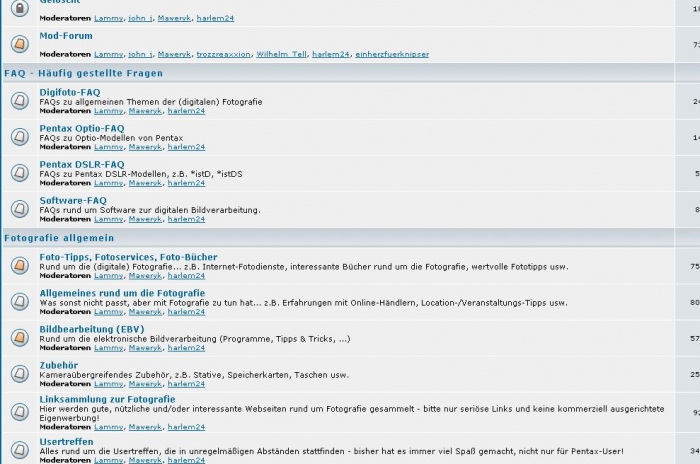View moderator Maveryk in Zubehör row
Viewport: 700px width, 464px height.
pyautogui.click(x=145, y=384)
